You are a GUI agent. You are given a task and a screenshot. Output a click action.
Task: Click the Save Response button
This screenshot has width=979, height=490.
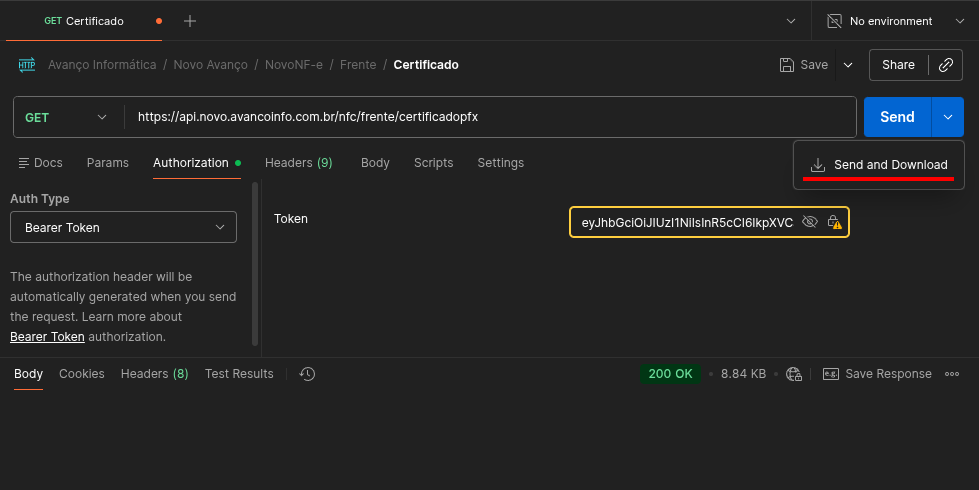pyautogui.click(x=877, y=374)
